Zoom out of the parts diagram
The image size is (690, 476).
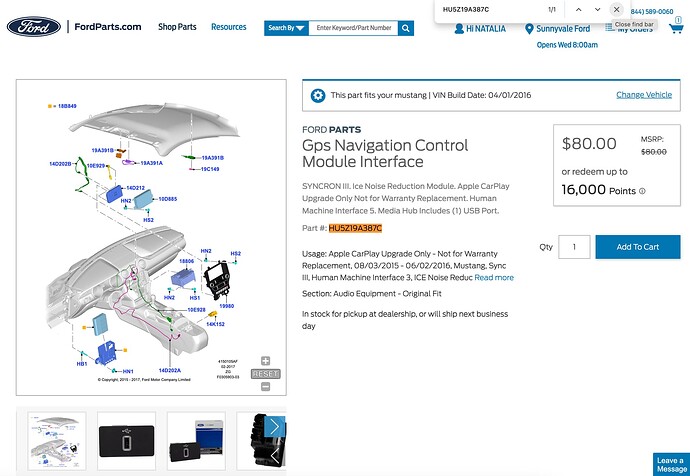coord(265,385)
